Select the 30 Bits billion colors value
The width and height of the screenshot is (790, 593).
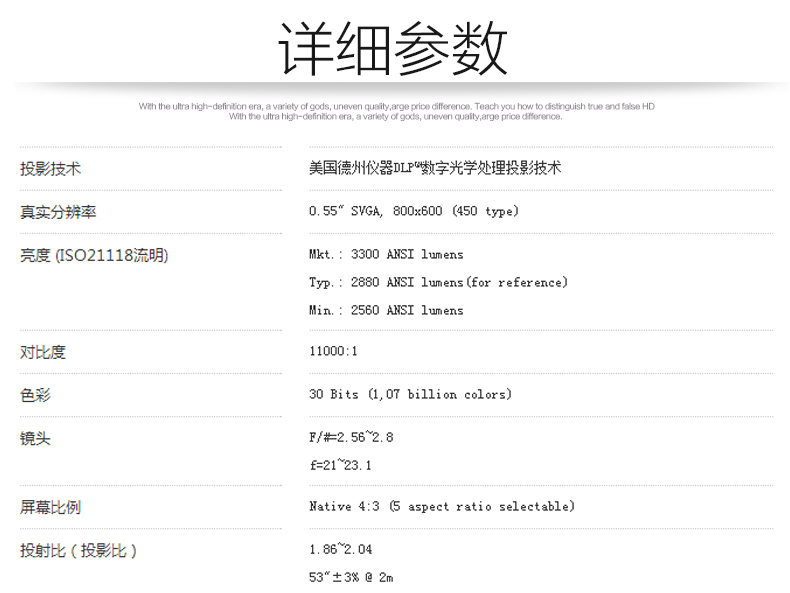(410, 395)
